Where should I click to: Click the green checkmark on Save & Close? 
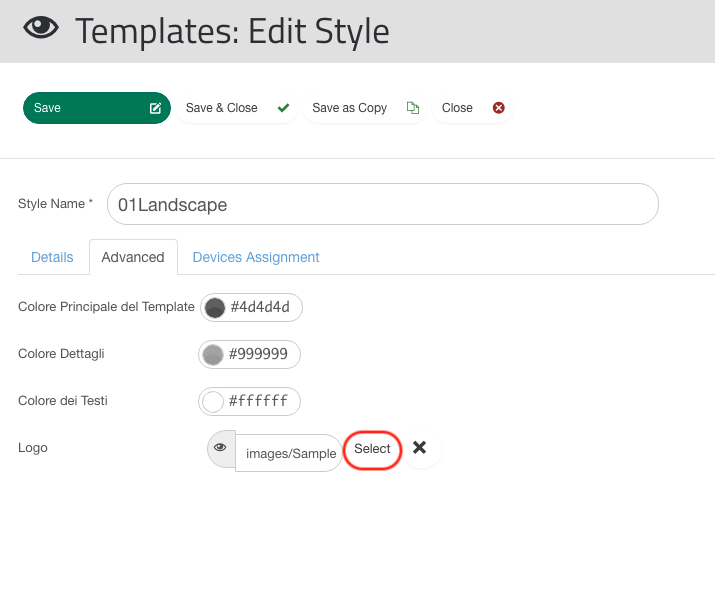[283, 108]
